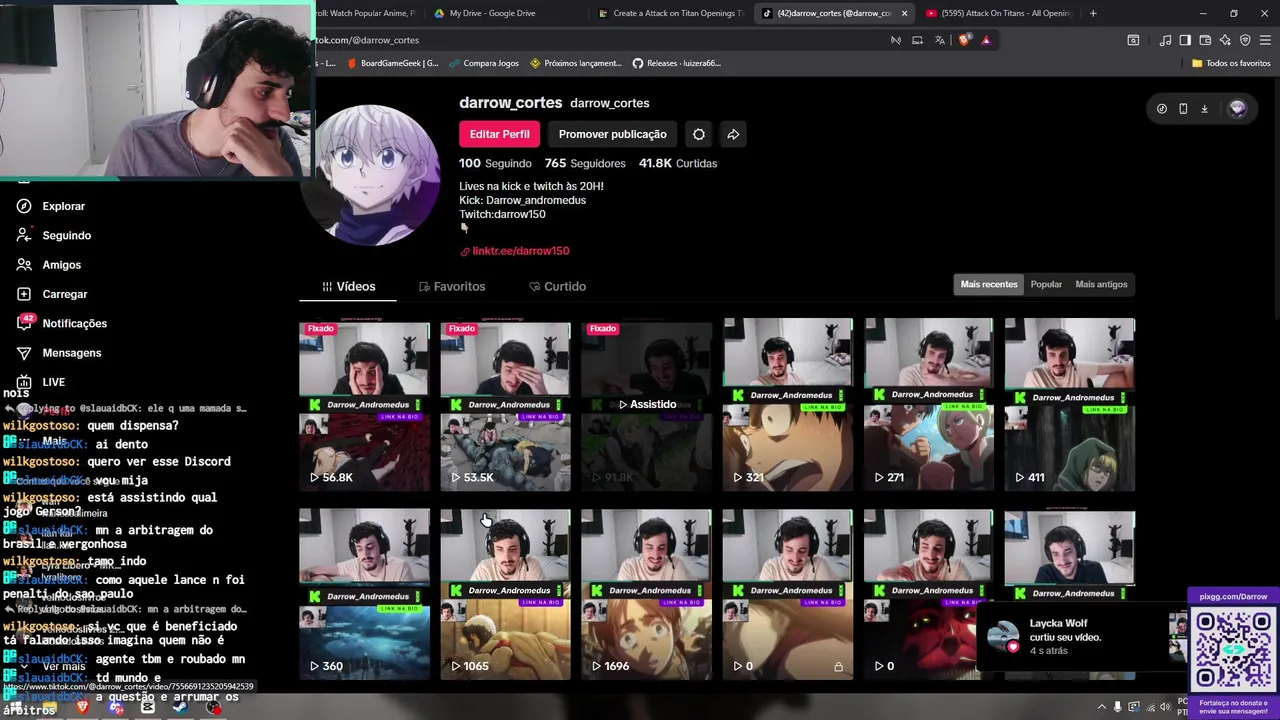Close the darrow_cortes TikTok browser tab
This screenshot has height=720, width=1280.
tap(904, 13)
